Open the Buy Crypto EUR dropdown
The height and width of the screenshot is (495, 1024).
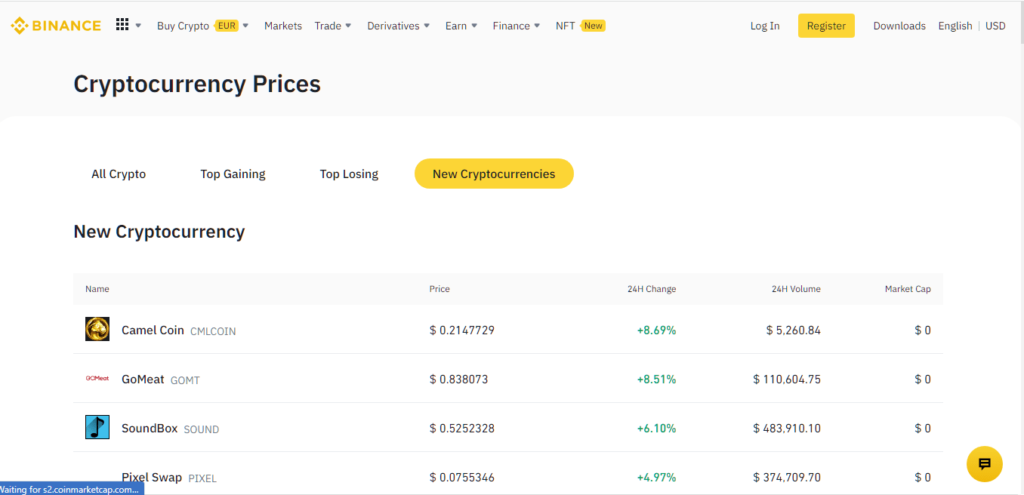tap(203, 26)
